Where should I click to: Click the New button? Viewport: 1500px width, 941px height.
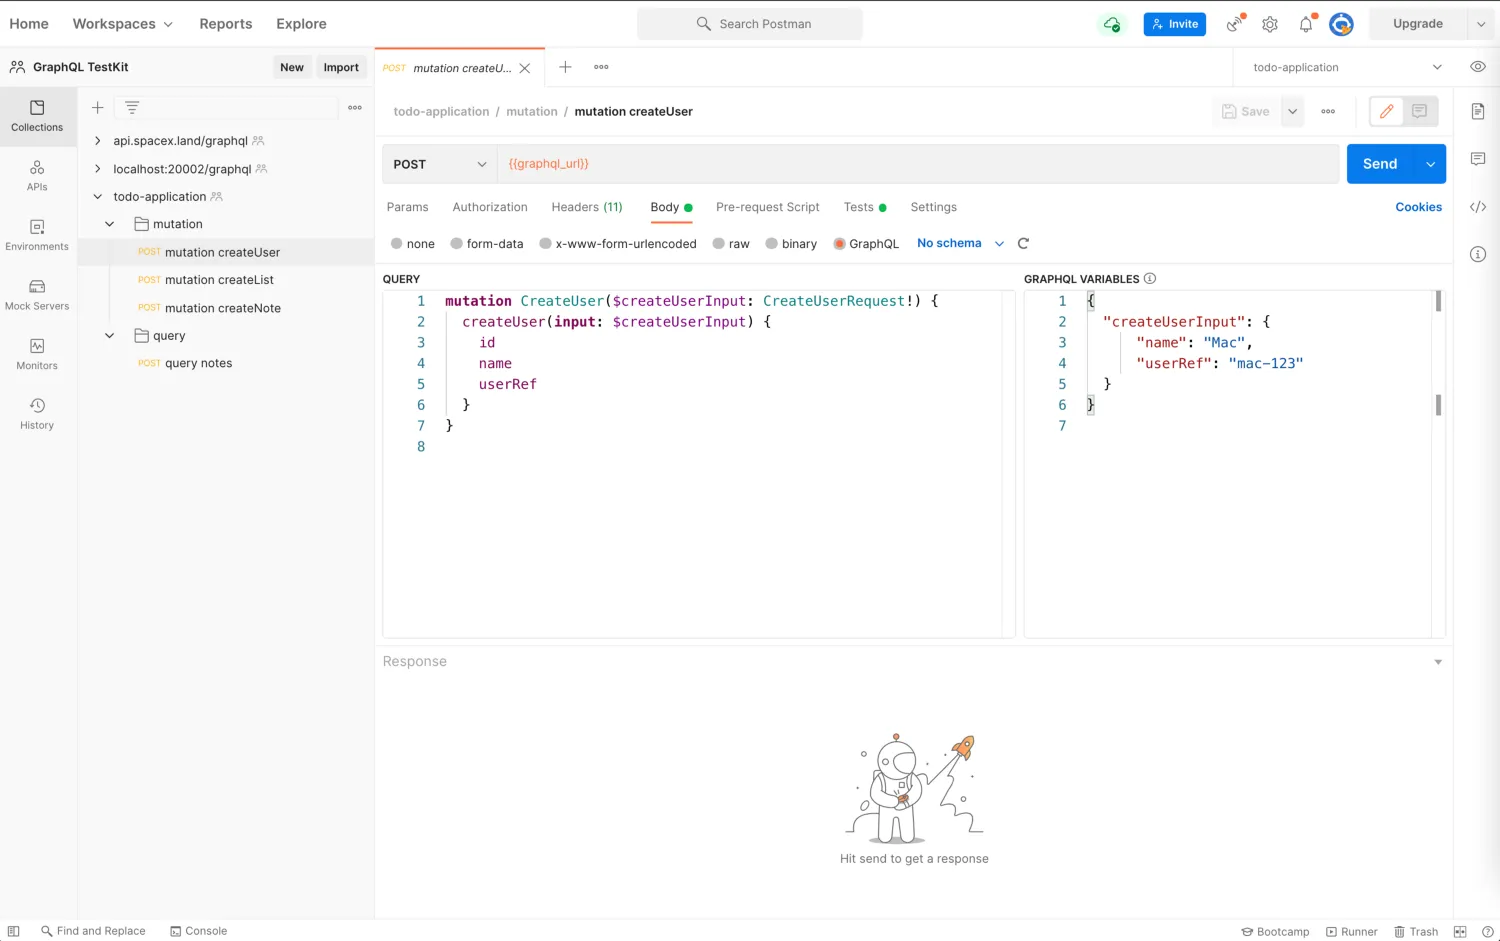coord(292,67)
